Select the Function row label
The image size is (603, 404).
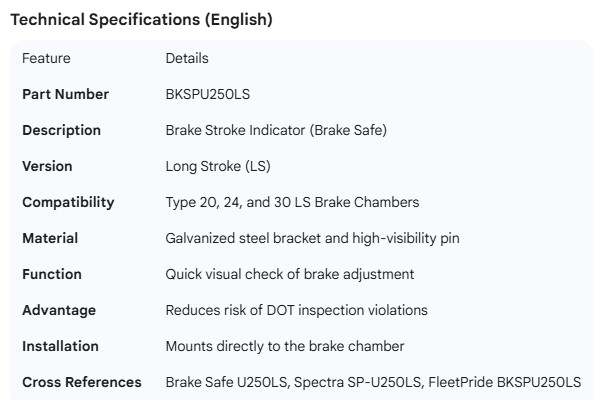coord(52,274)
